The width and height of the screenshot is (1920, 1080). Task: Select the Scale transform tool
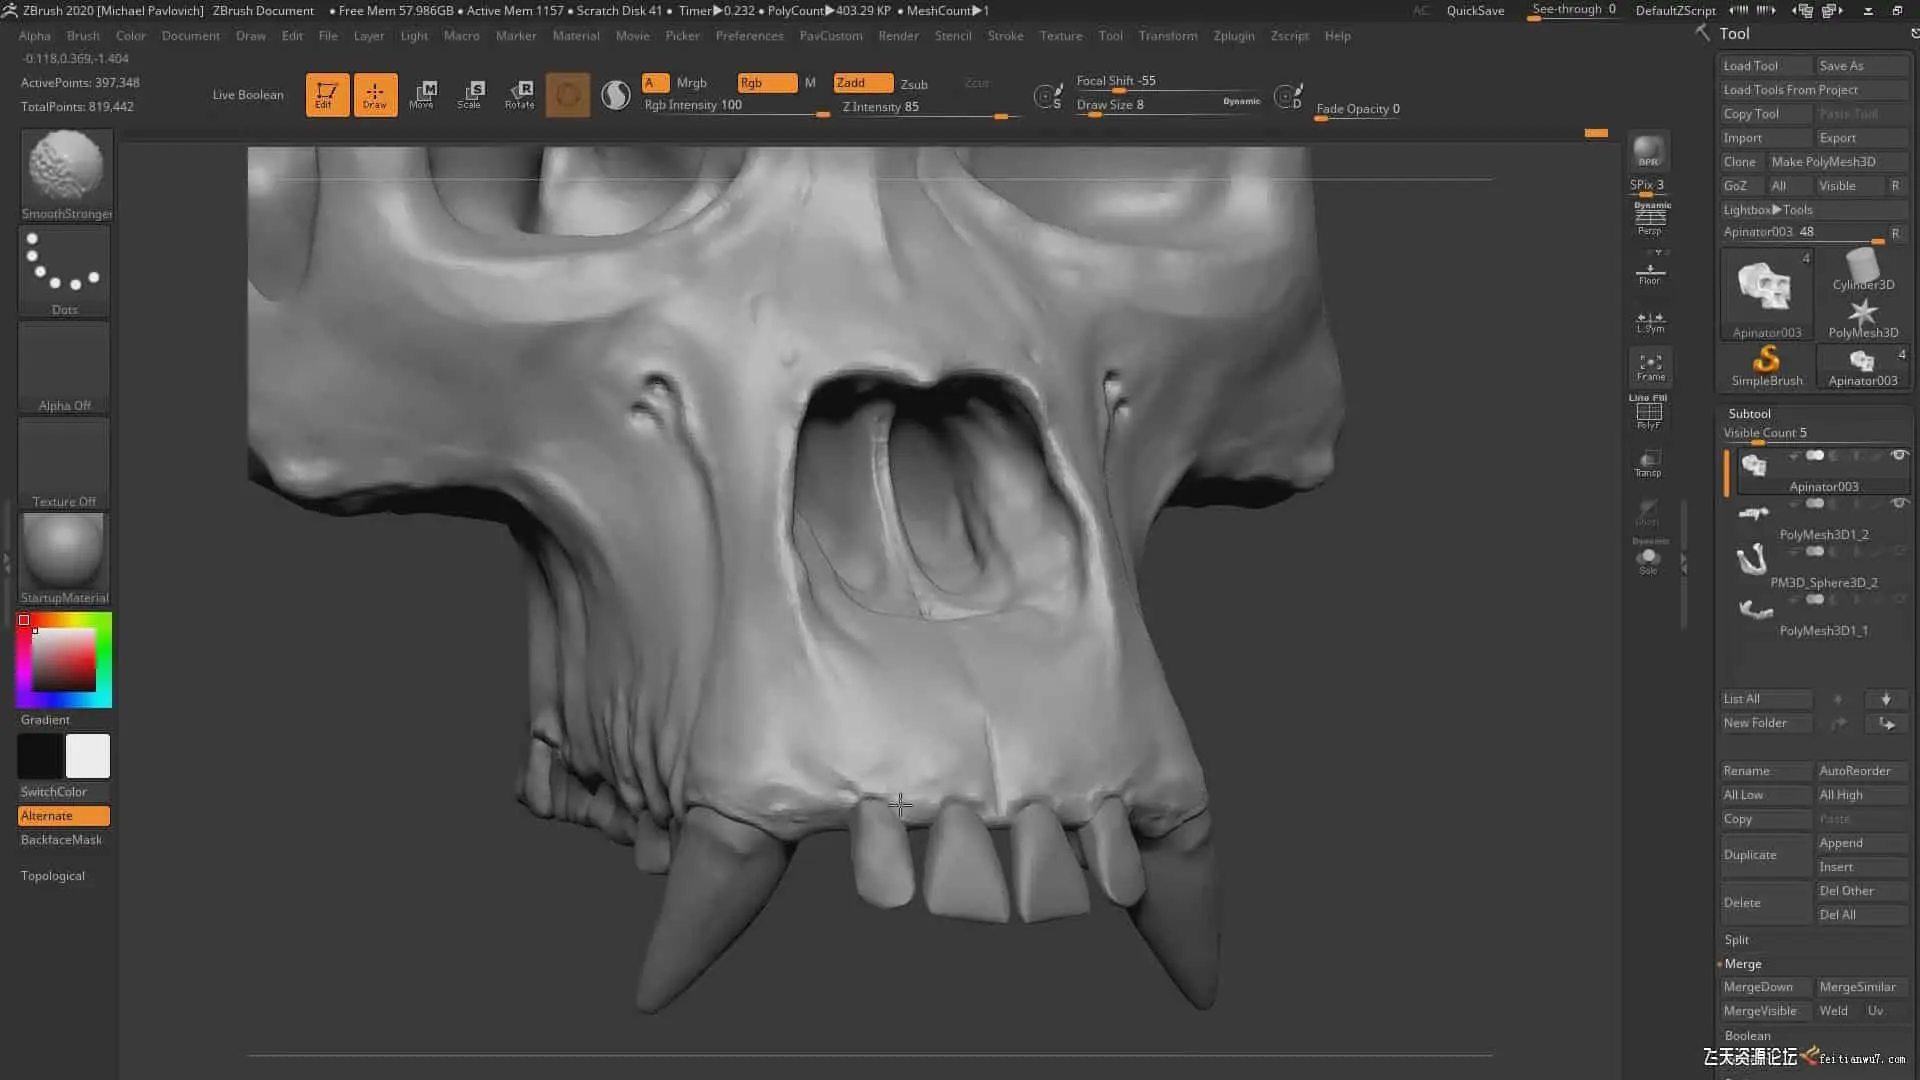pyautogui.click(x=470, y=95)
